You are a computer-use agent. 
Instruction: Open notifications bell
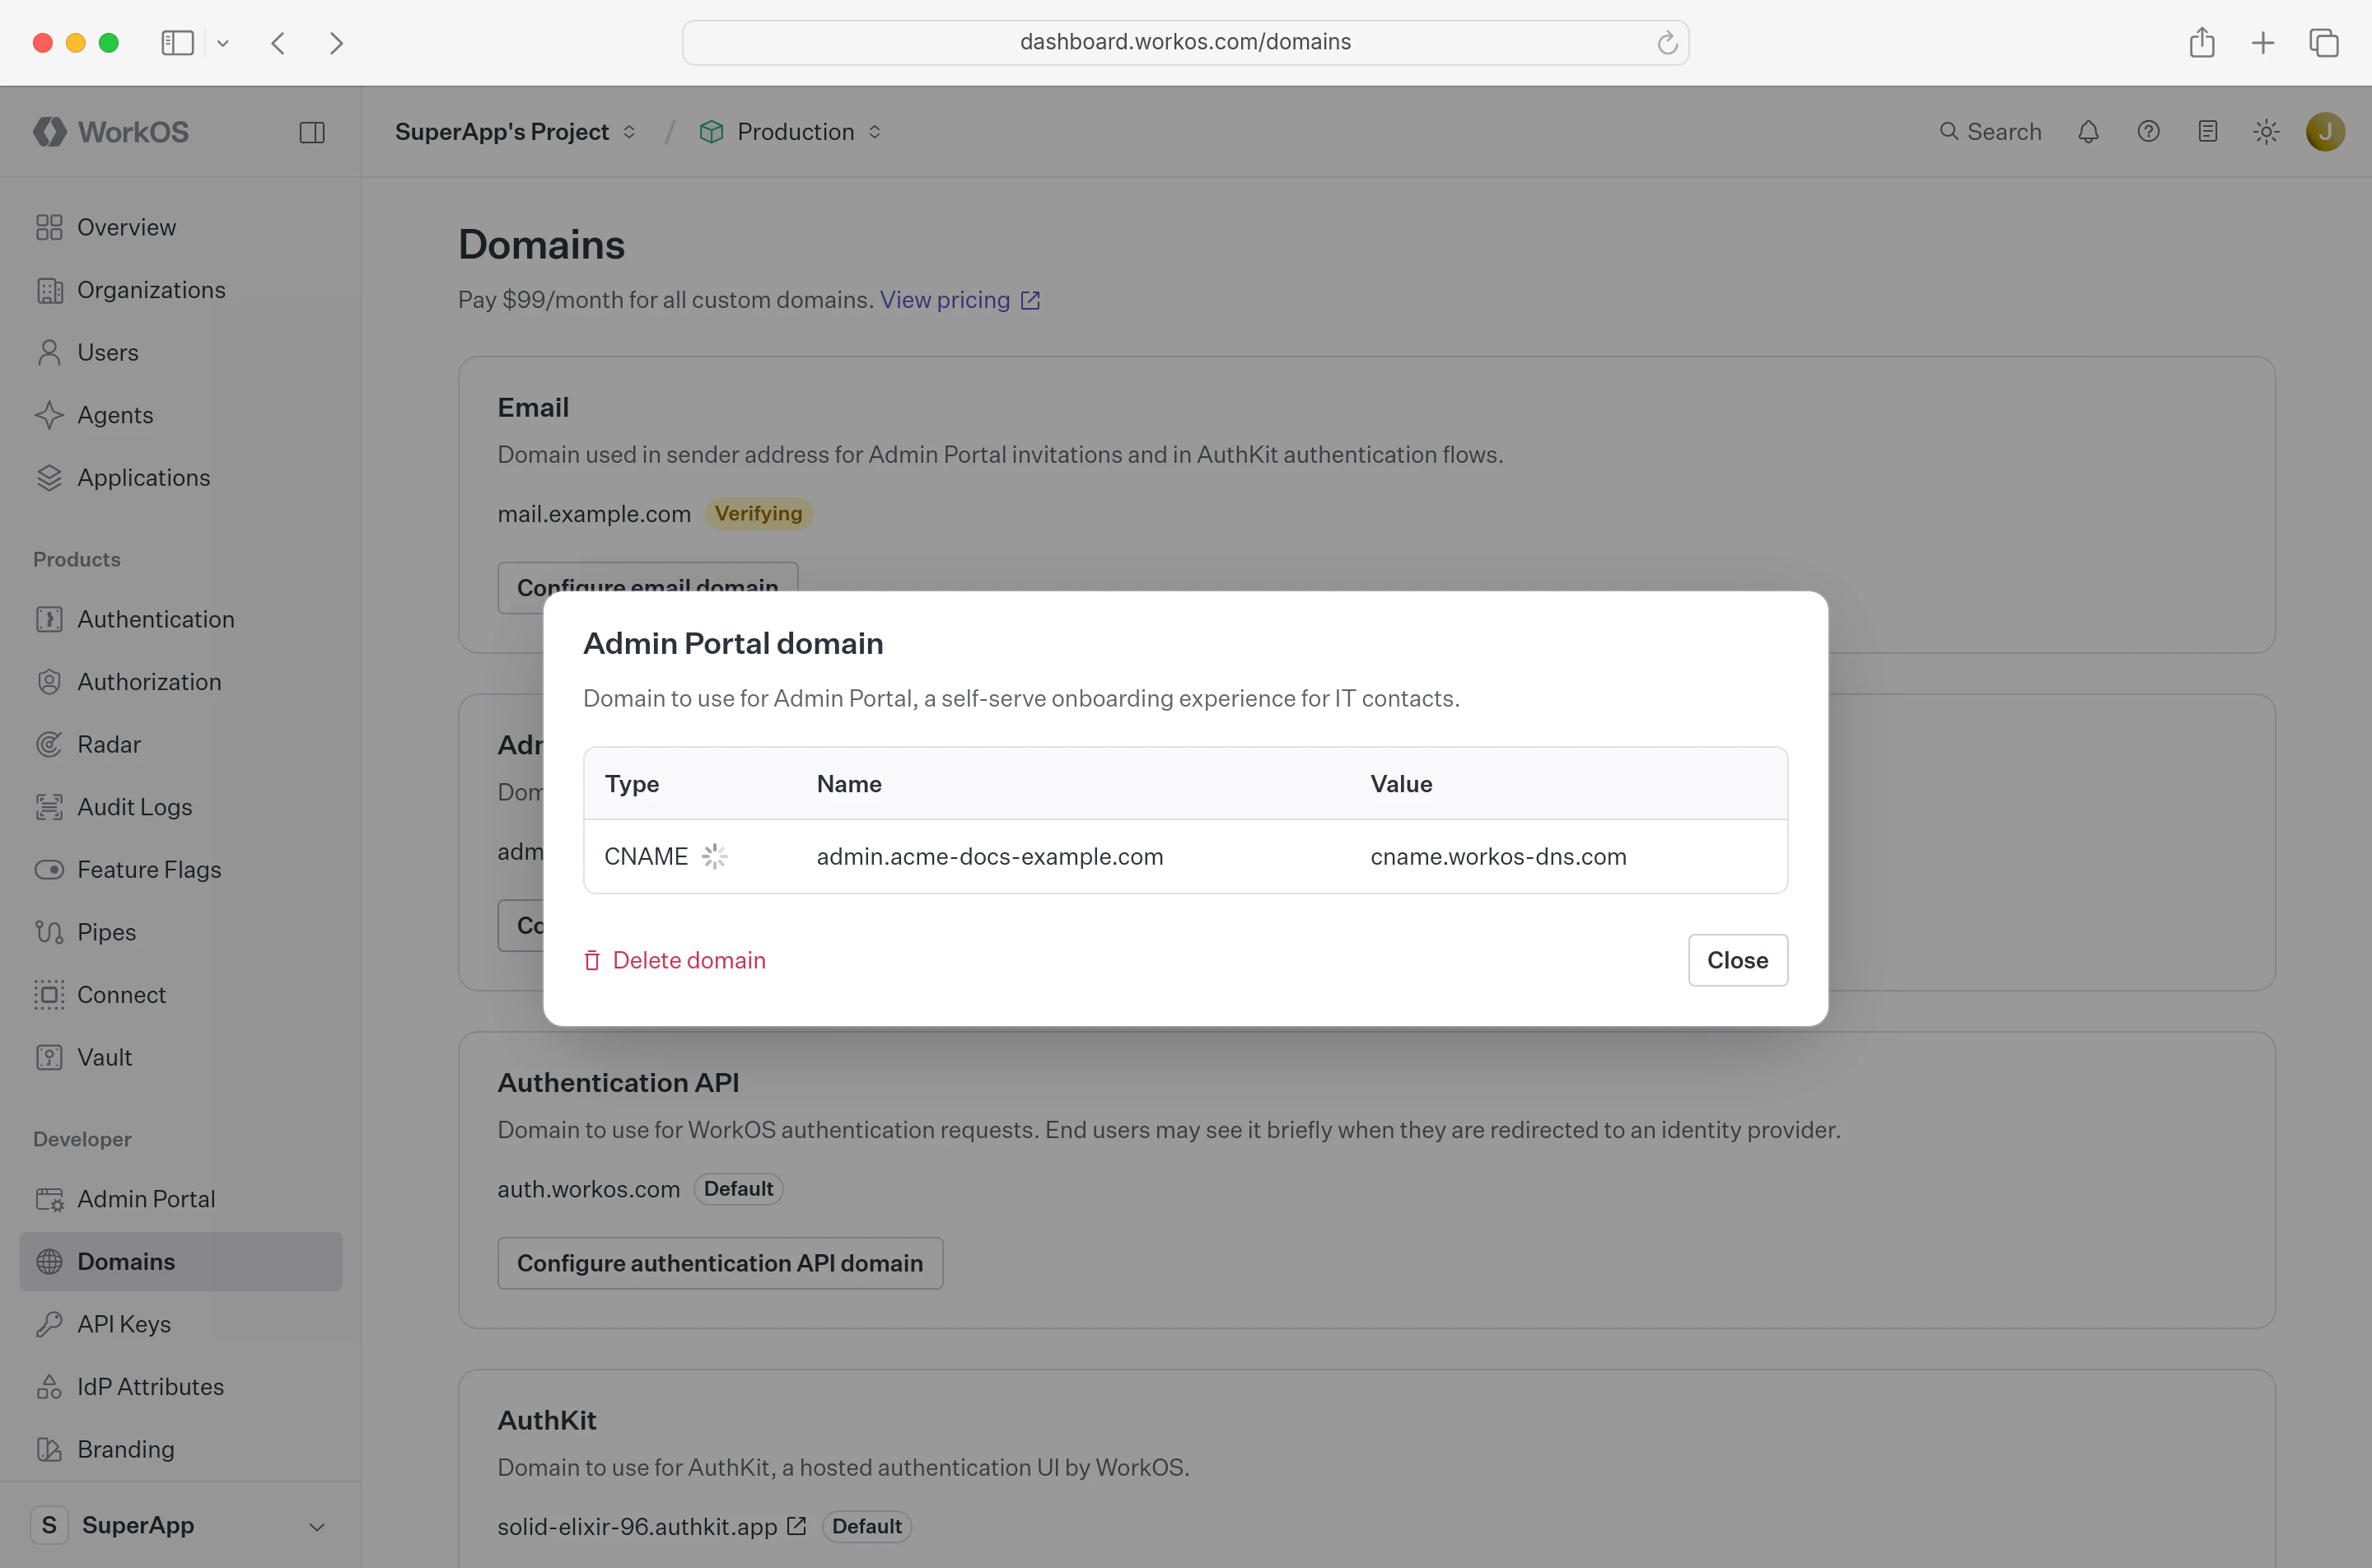point(2088,132)
